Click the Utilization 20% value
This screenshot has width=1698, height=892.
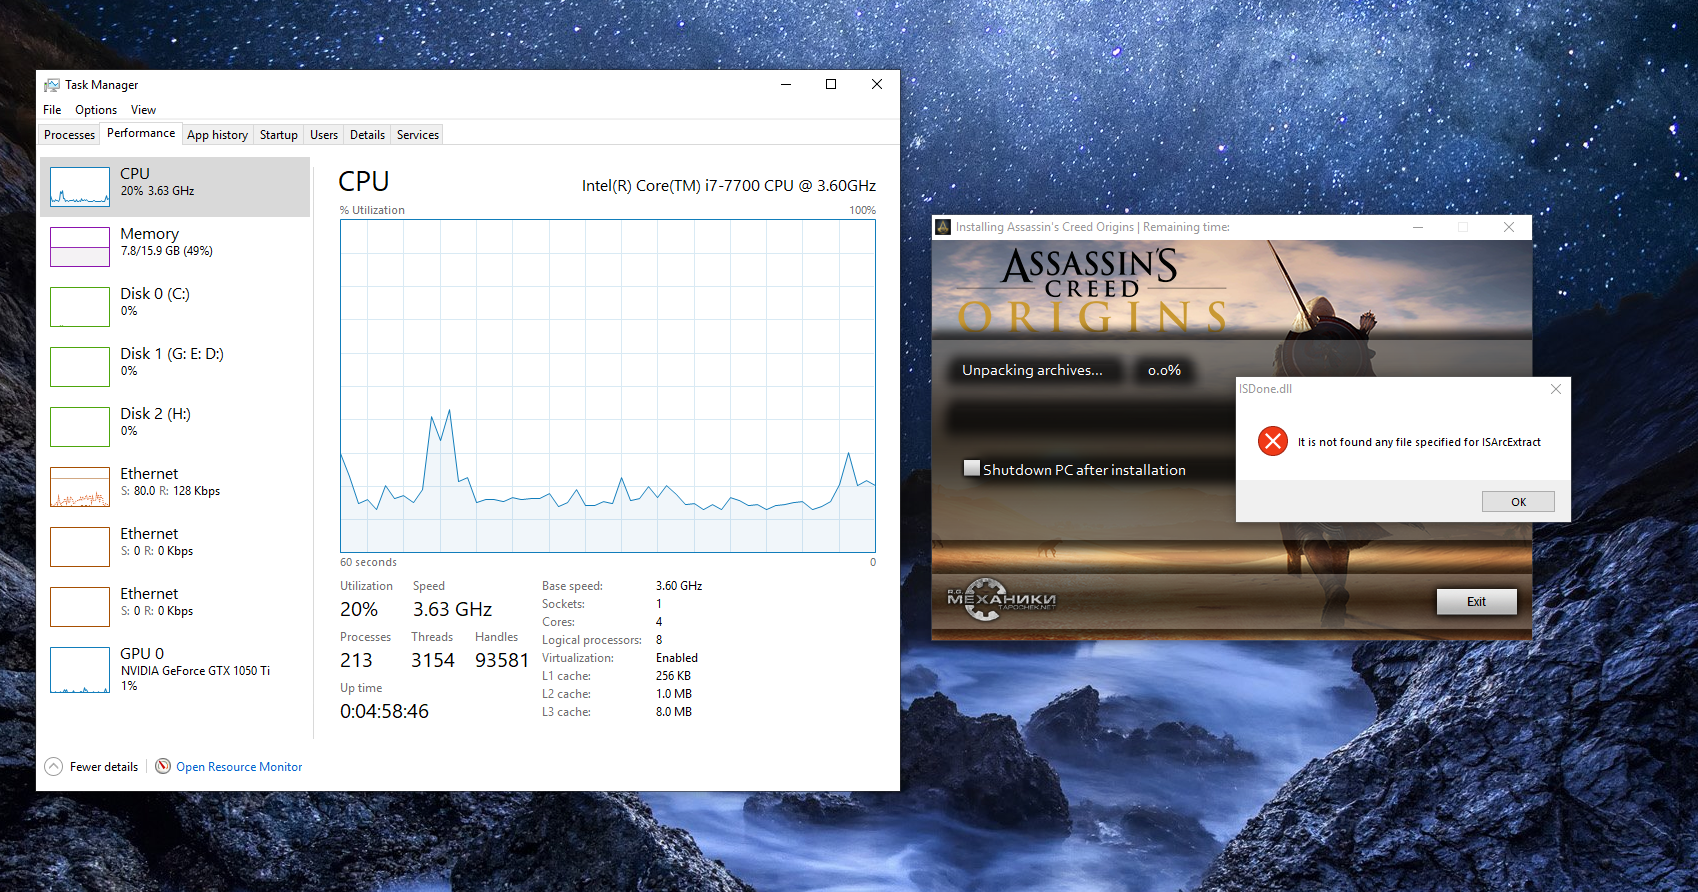[x=359, y=610]
